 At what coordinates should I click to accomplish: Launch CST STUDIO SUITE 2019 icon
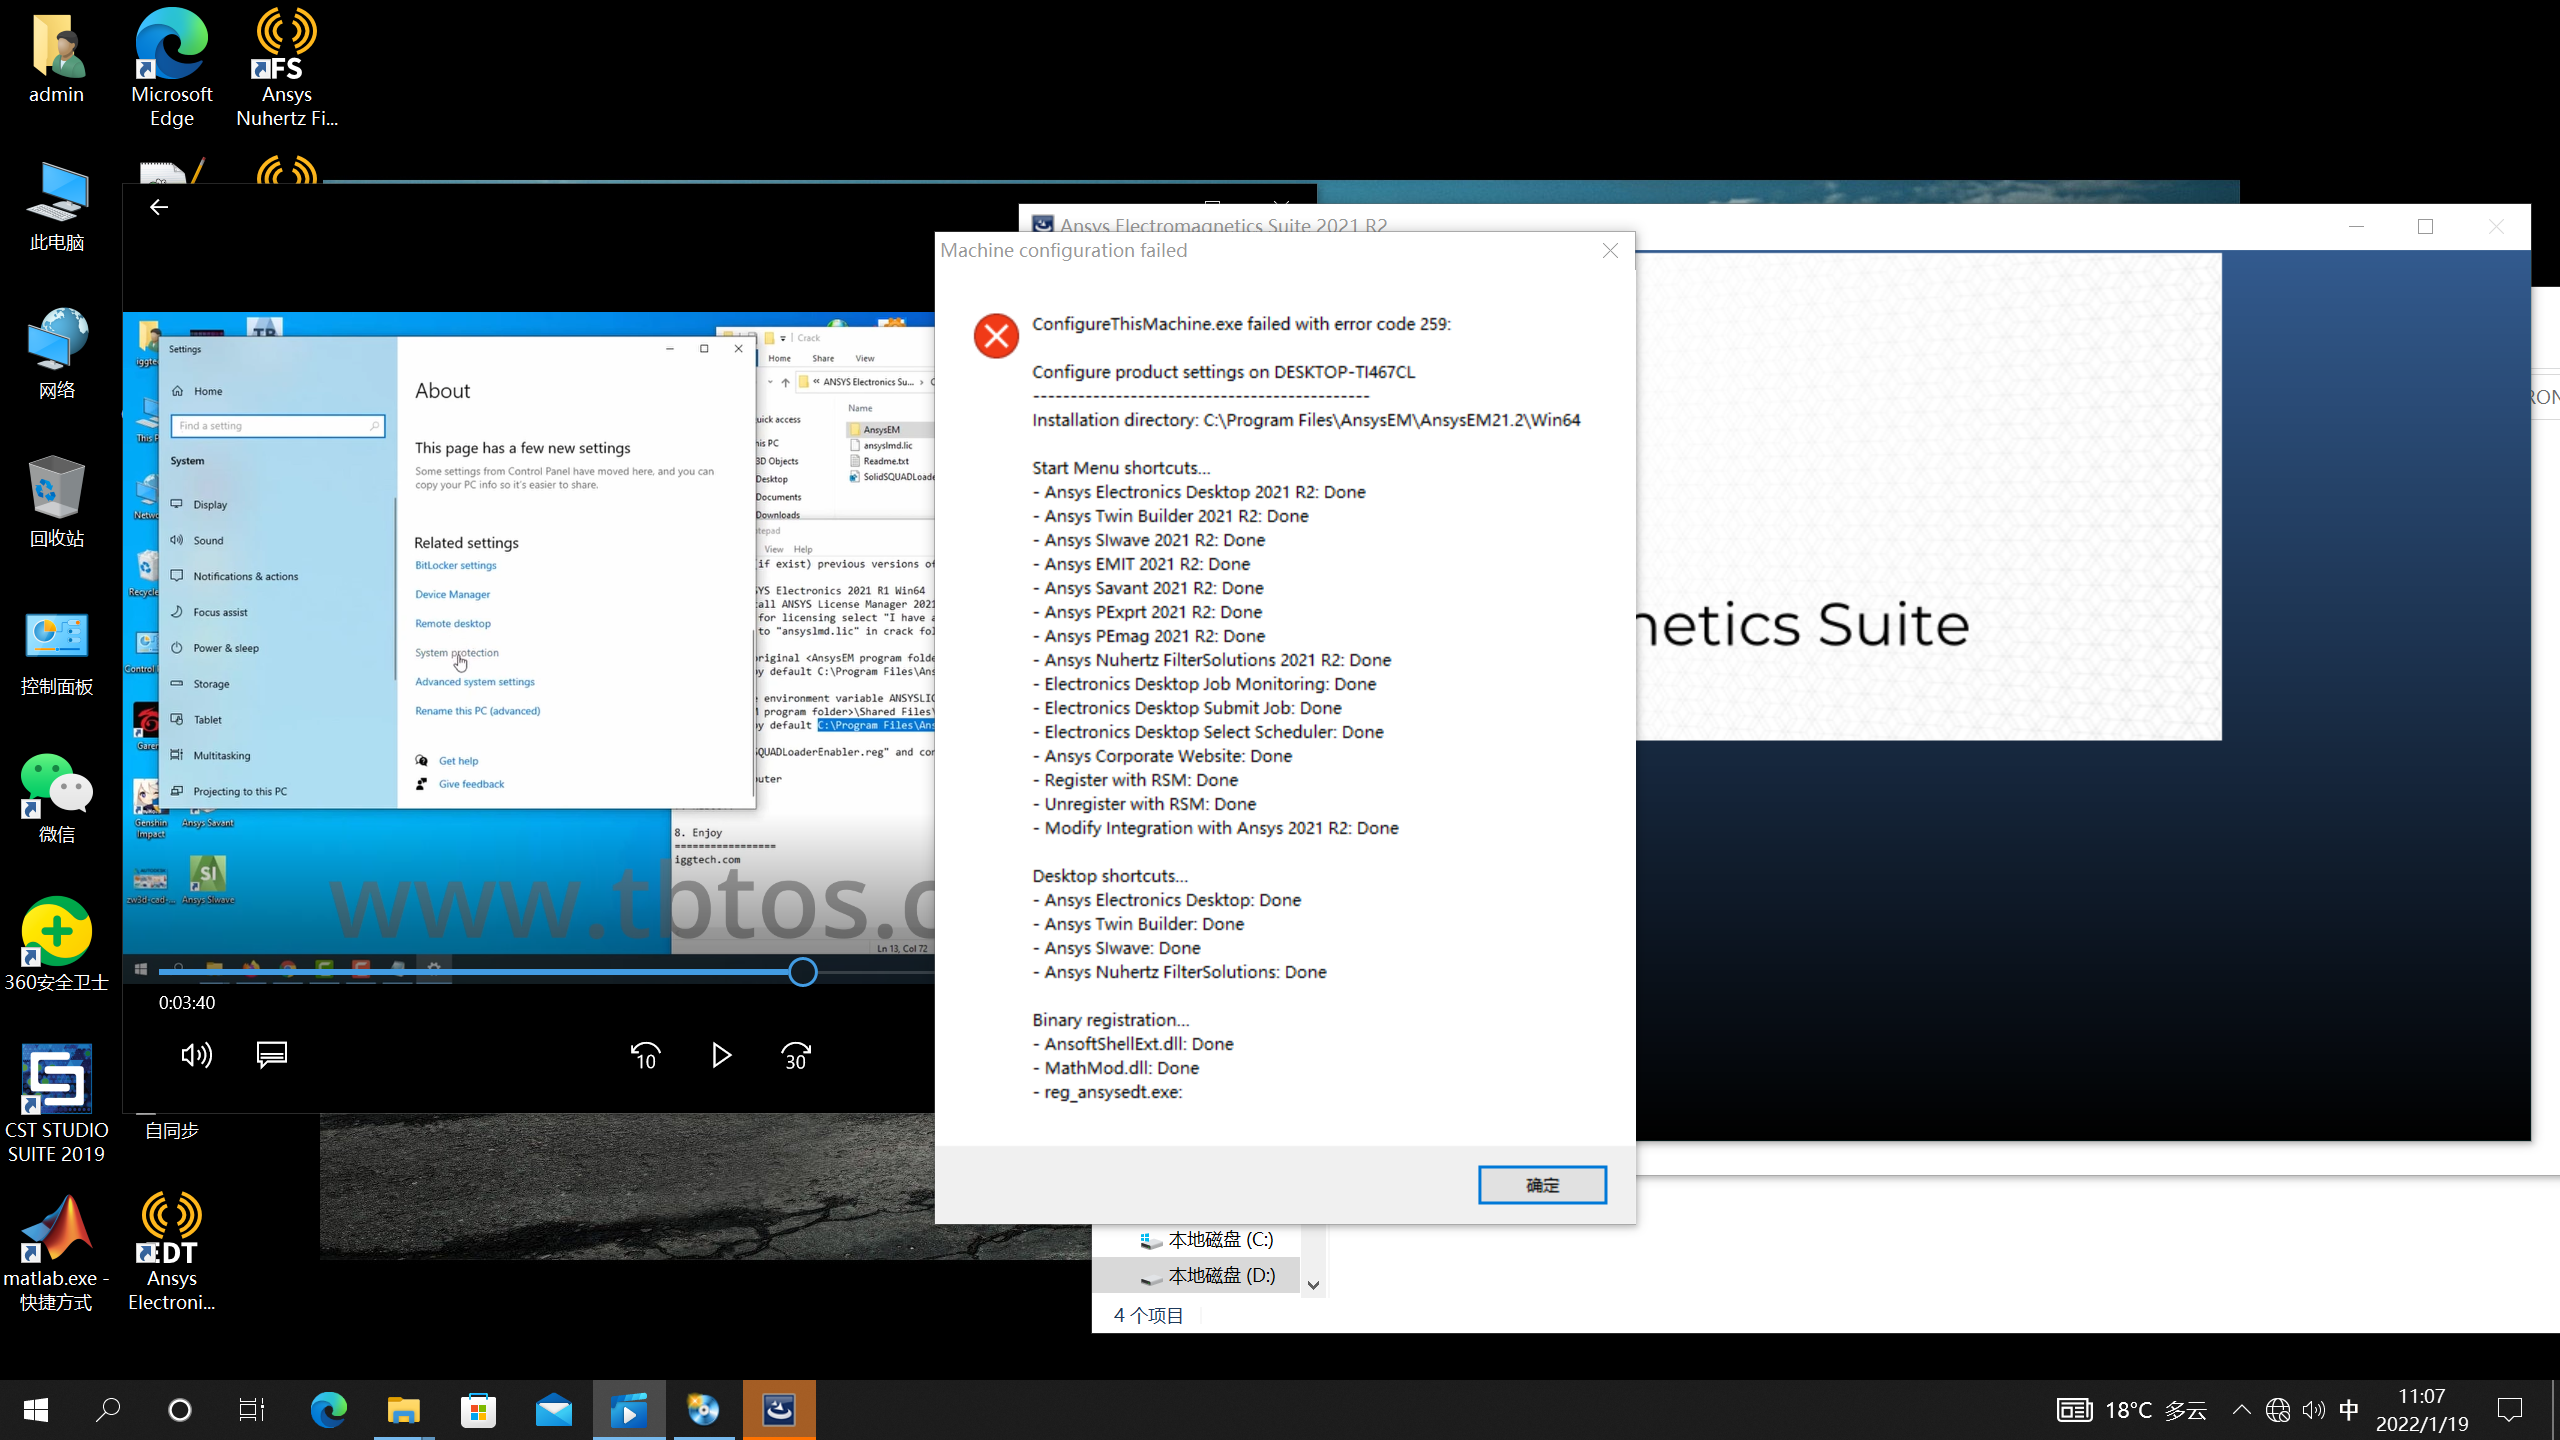point(56,1104)
